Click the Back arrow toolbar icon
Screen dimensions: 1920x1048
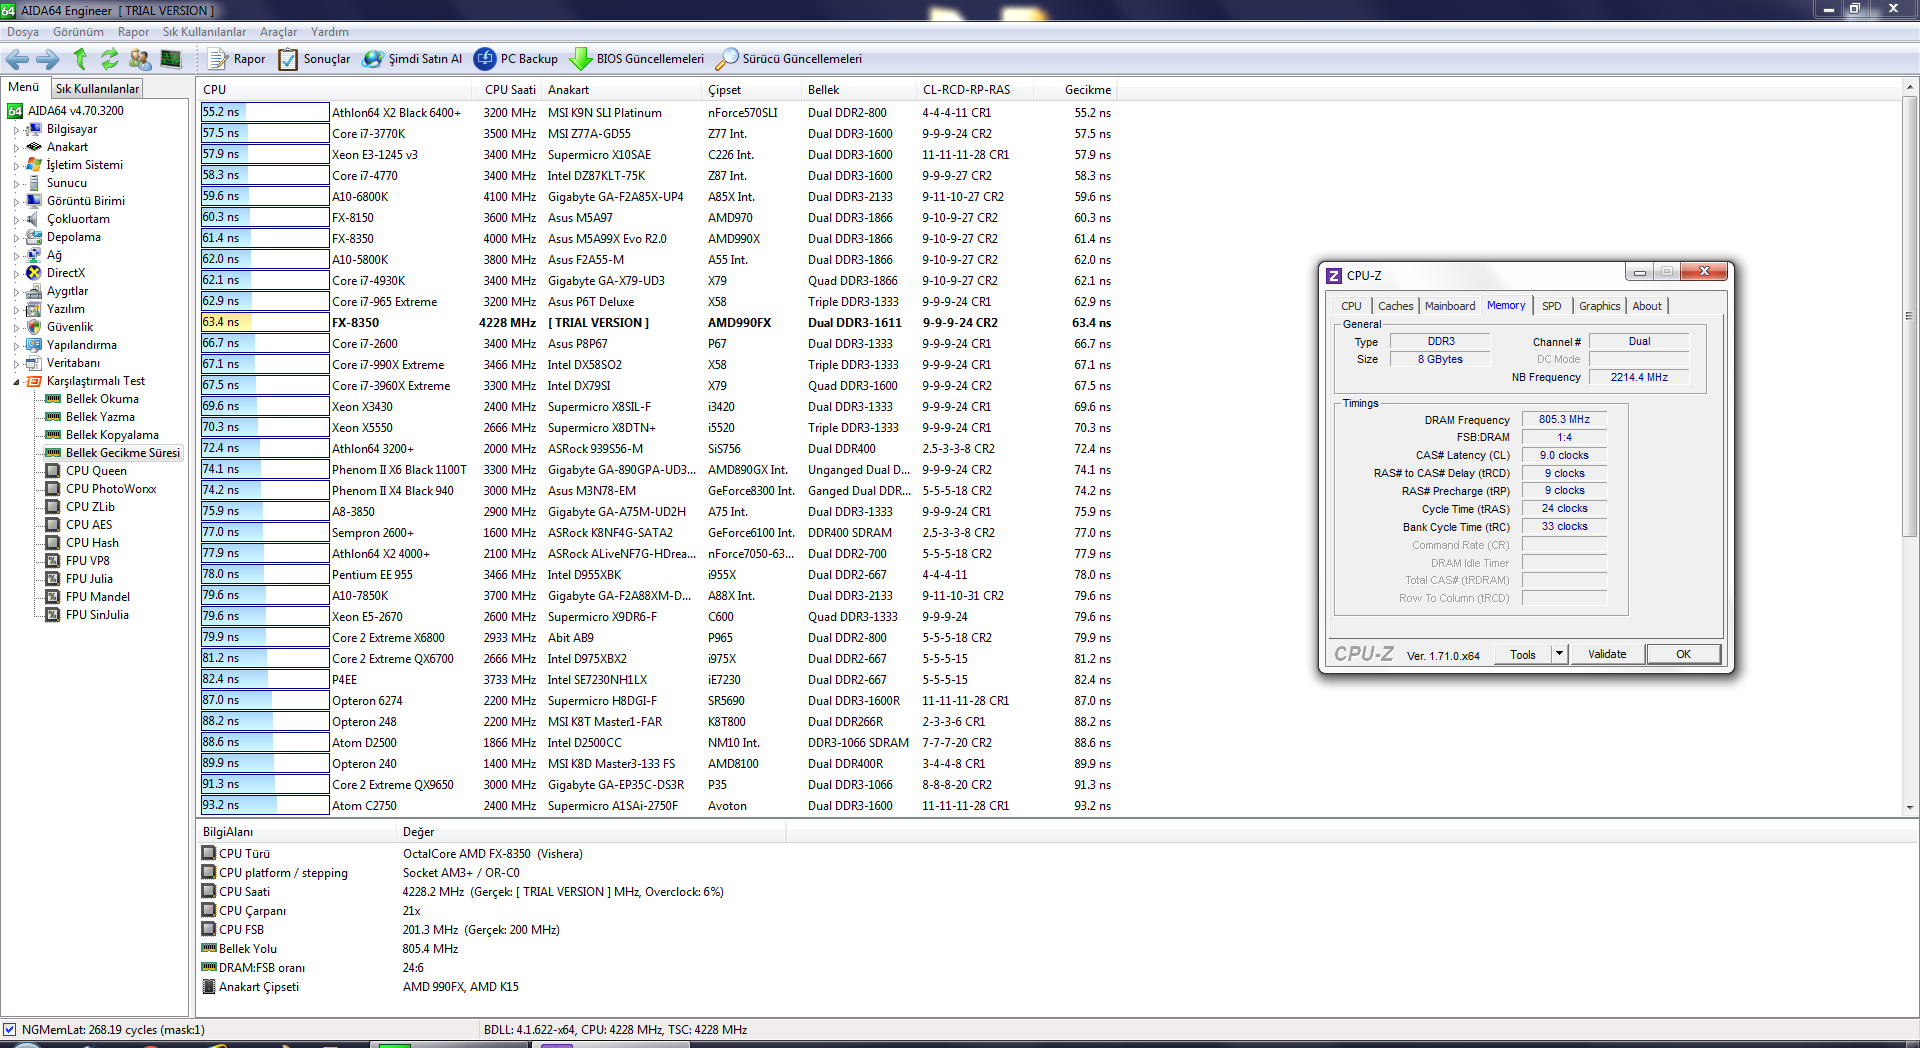pos(17,59)
